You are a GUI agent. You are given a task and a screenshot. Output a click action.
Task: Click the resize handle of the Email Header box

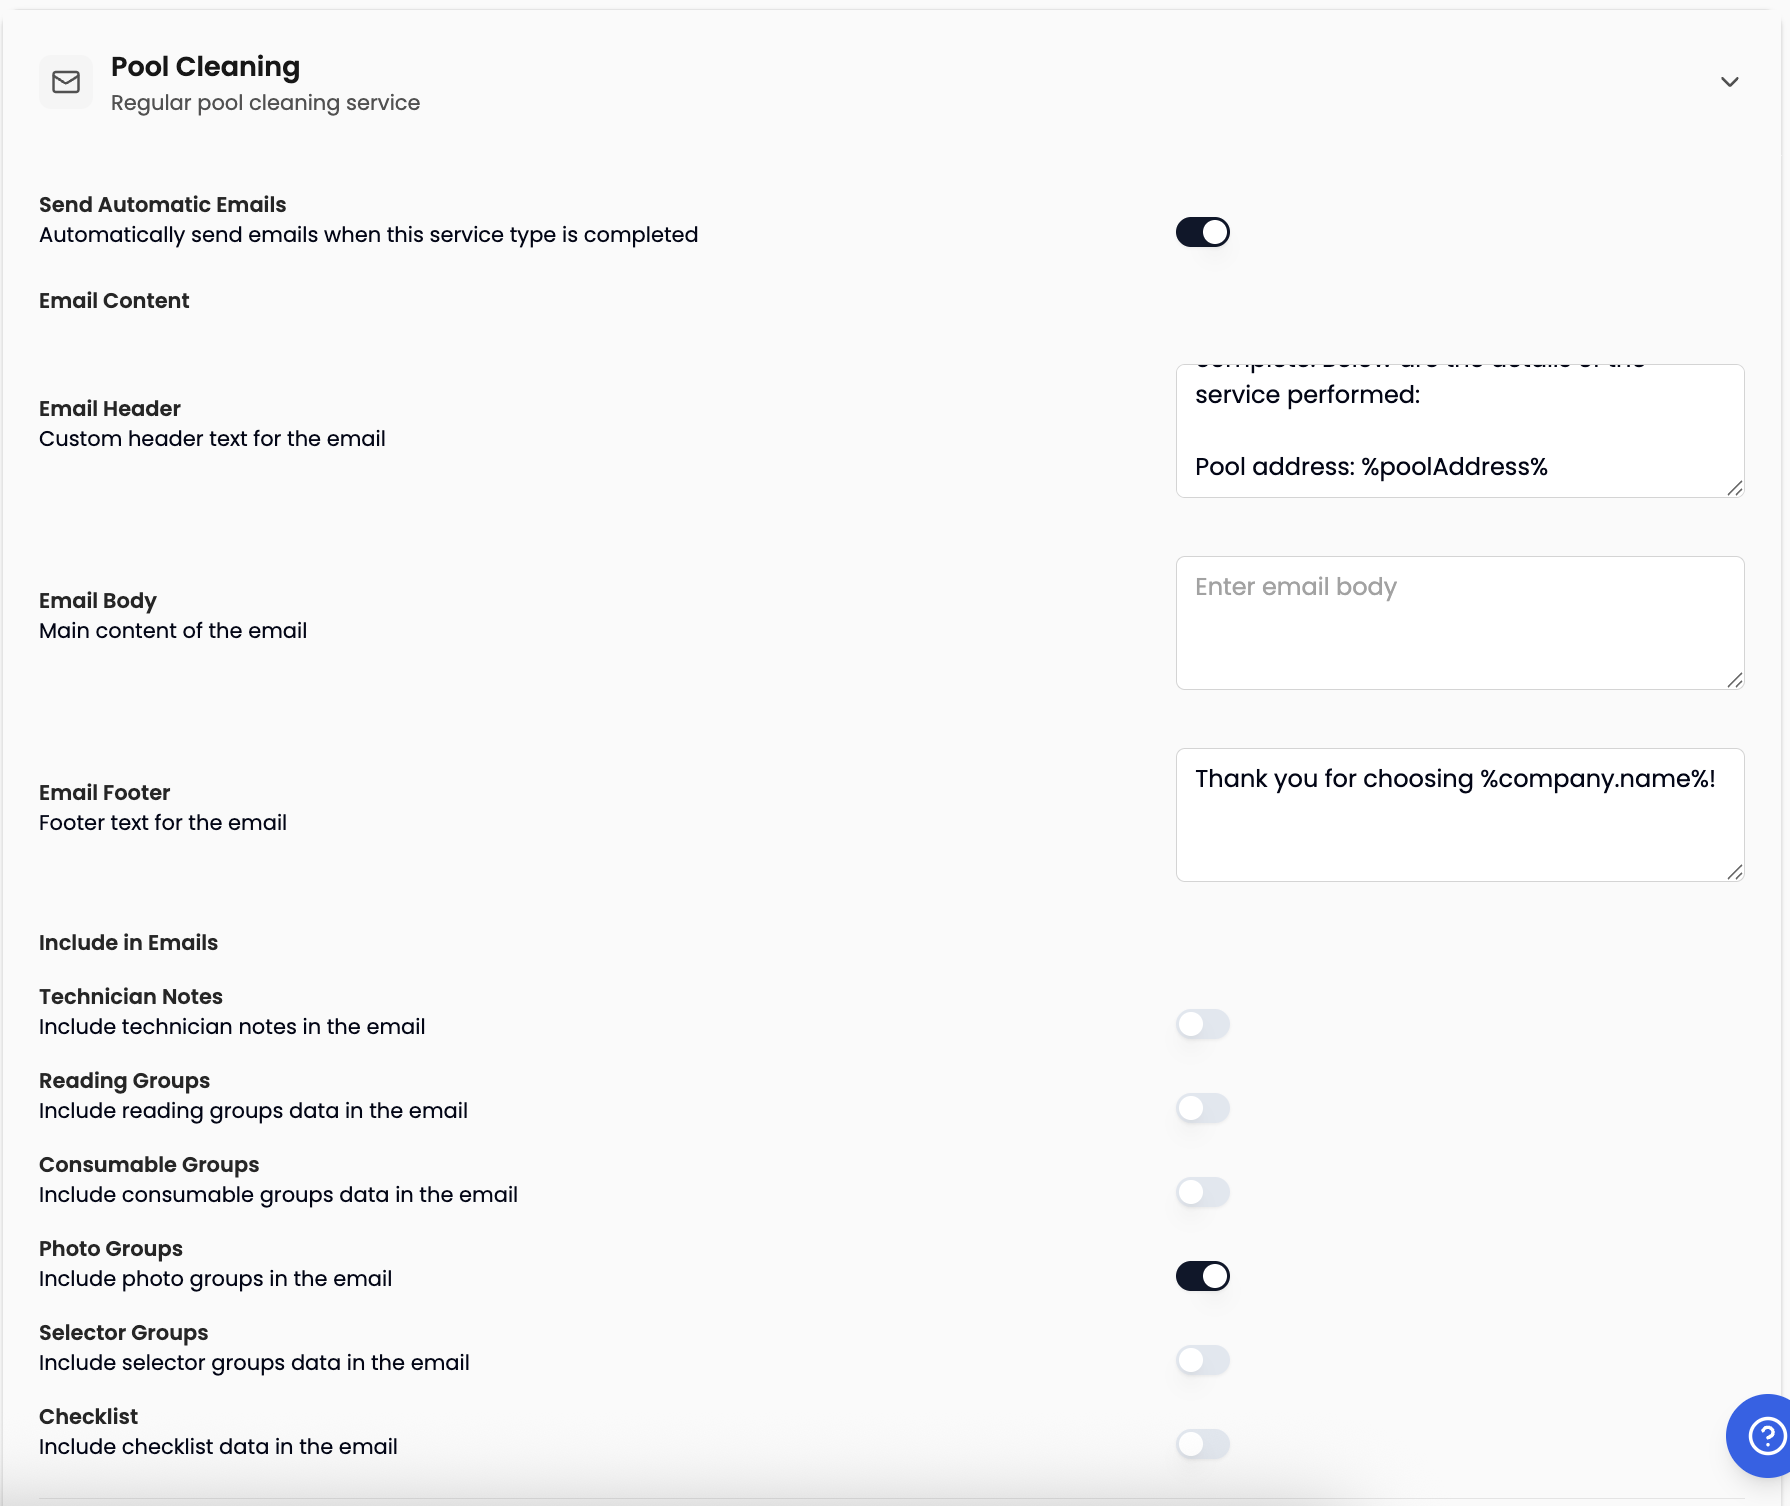(1735, 489)
